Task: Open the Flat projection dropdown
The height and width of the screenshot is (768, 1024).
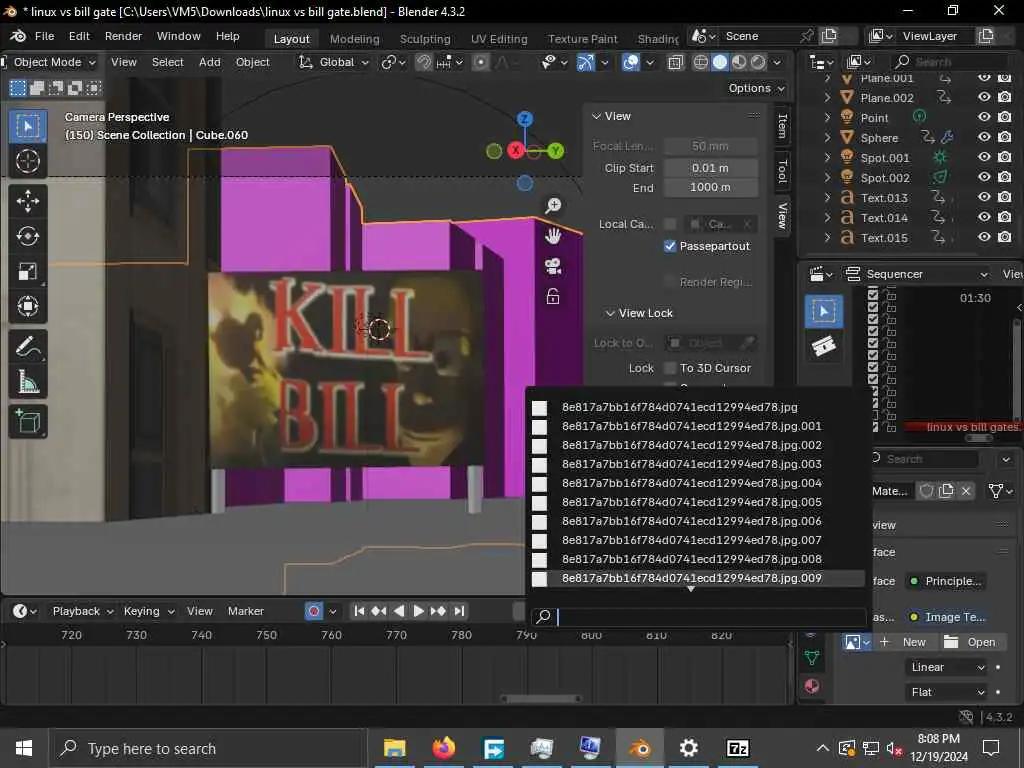Action: (947, 692)
